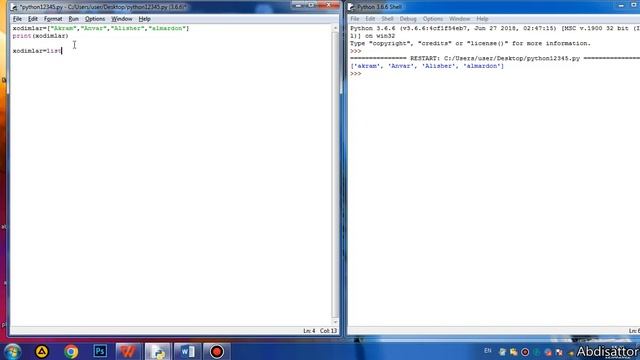Image resolution: width=640 pixels, height=360 pixels.
Task: Click the Type "copyright" info line
Action: coord(470,43)
